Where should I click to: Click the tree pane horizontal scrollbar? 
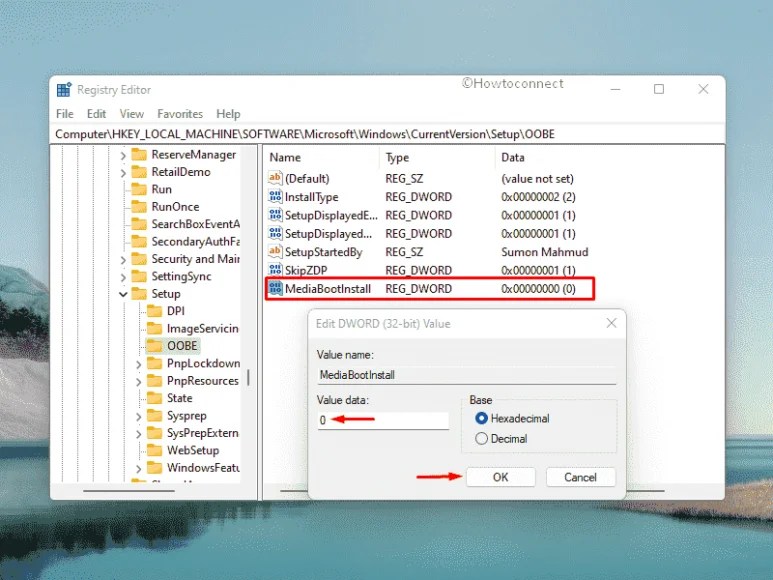[x=129, y=491]
